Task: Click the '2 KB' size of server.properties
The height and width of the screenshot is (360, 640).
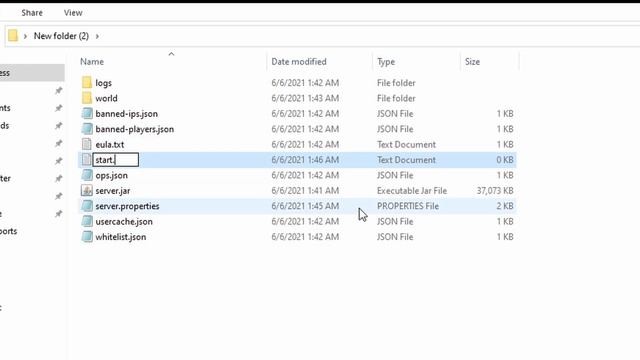Action: (x=505, y=206)
